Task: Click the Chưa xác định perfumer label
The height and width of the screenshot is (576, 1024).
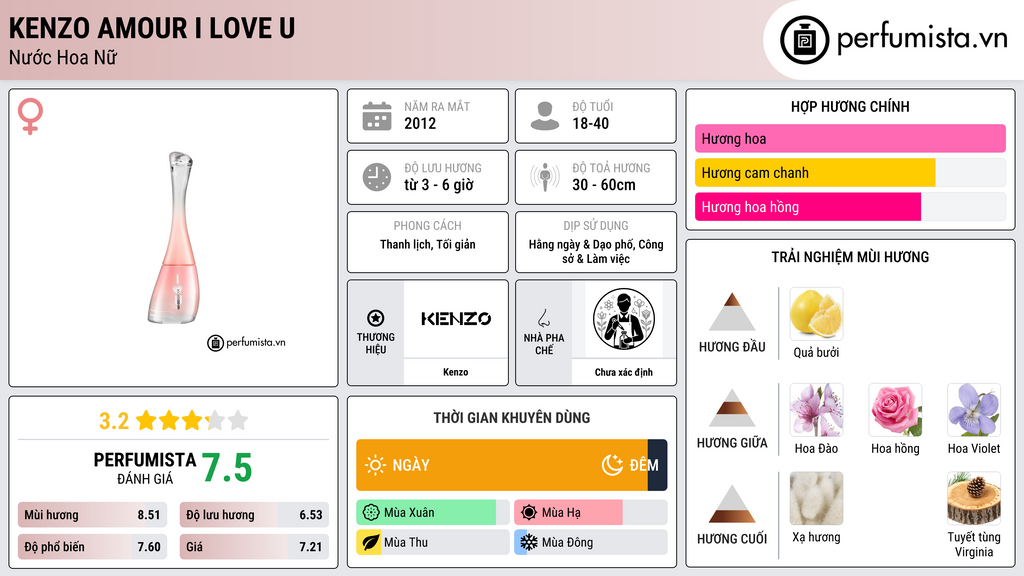Action: click(624, 372)
